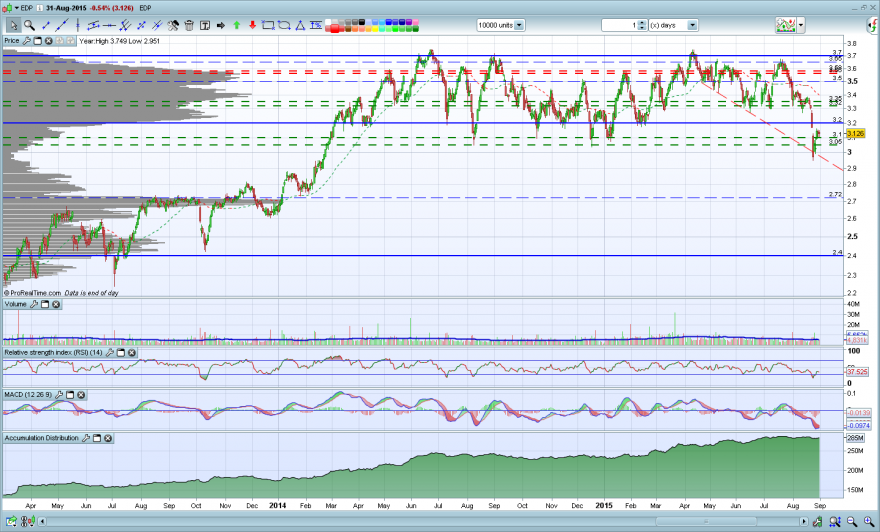
Task: Open RSI (14) indicator settings wrench
Action: (110, 353)
